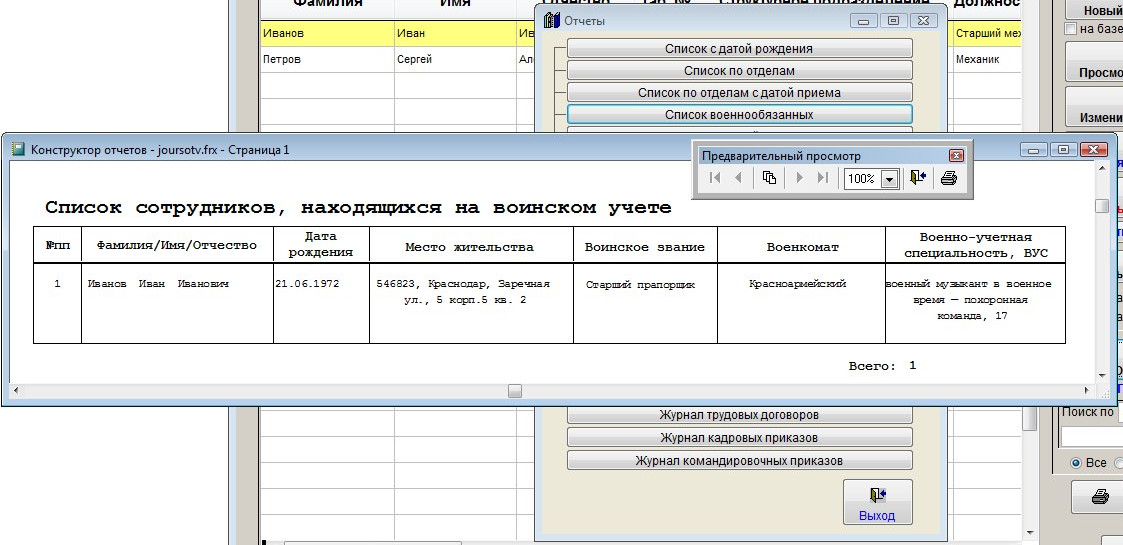Click 'Список по отделам с датой приема'
1123x545 pixels.
[x=739, y=93]
